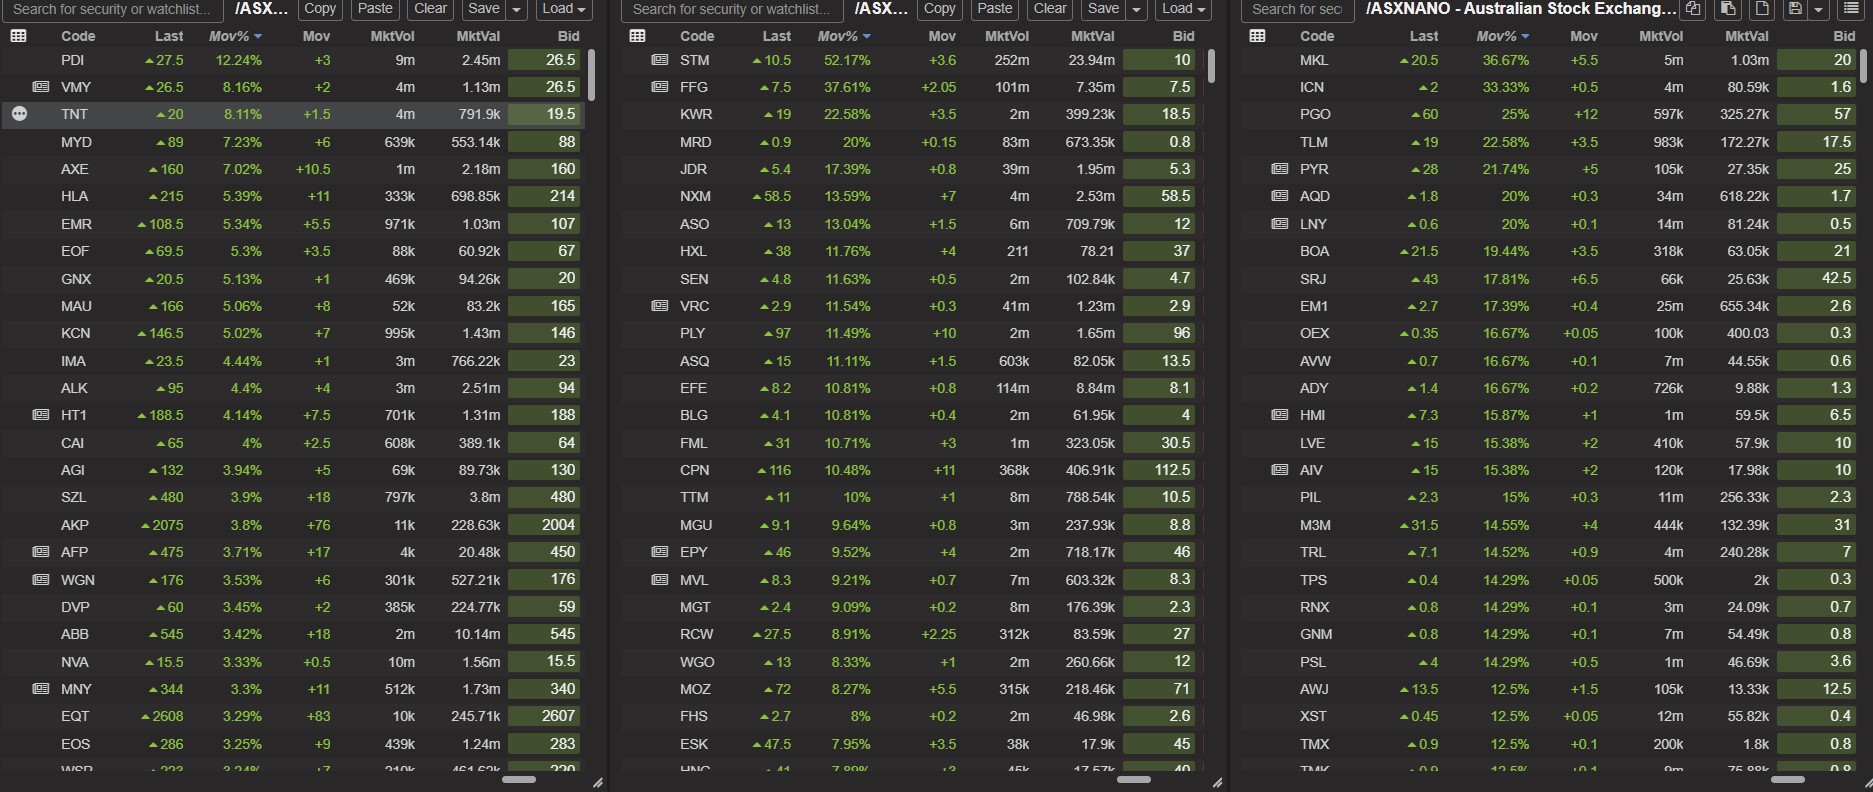Screen dimensions: 1873x792
Task: Click the announcement icon beside LNY
Action: [x=1280, y=224]
